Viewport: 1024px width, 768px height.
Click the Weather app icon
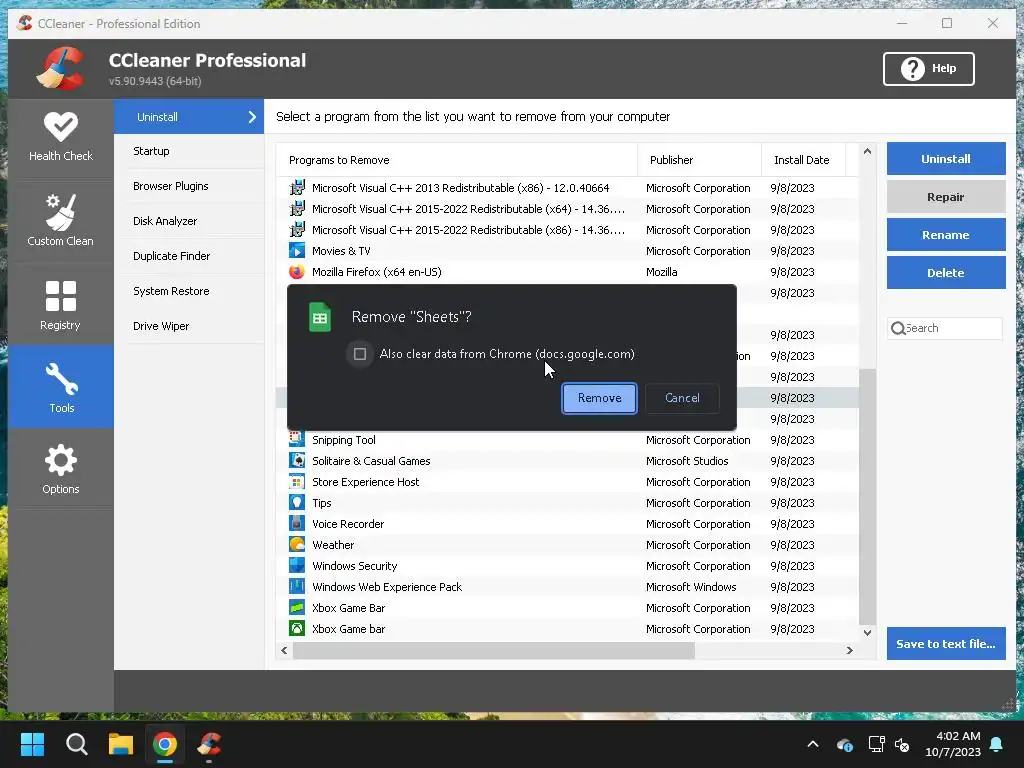tap(297, 545)
